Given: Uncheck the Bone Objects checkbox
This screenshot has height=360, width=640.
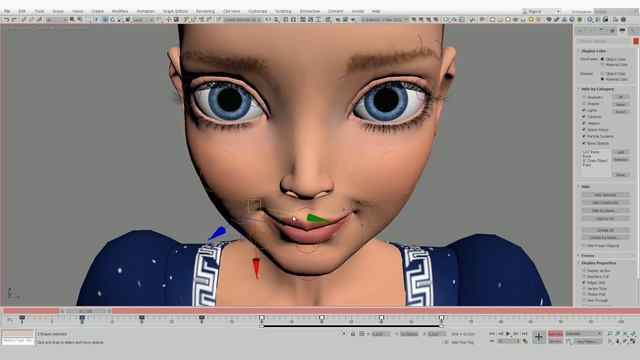Looking at the screenshot, I should [x=584, y=143].
